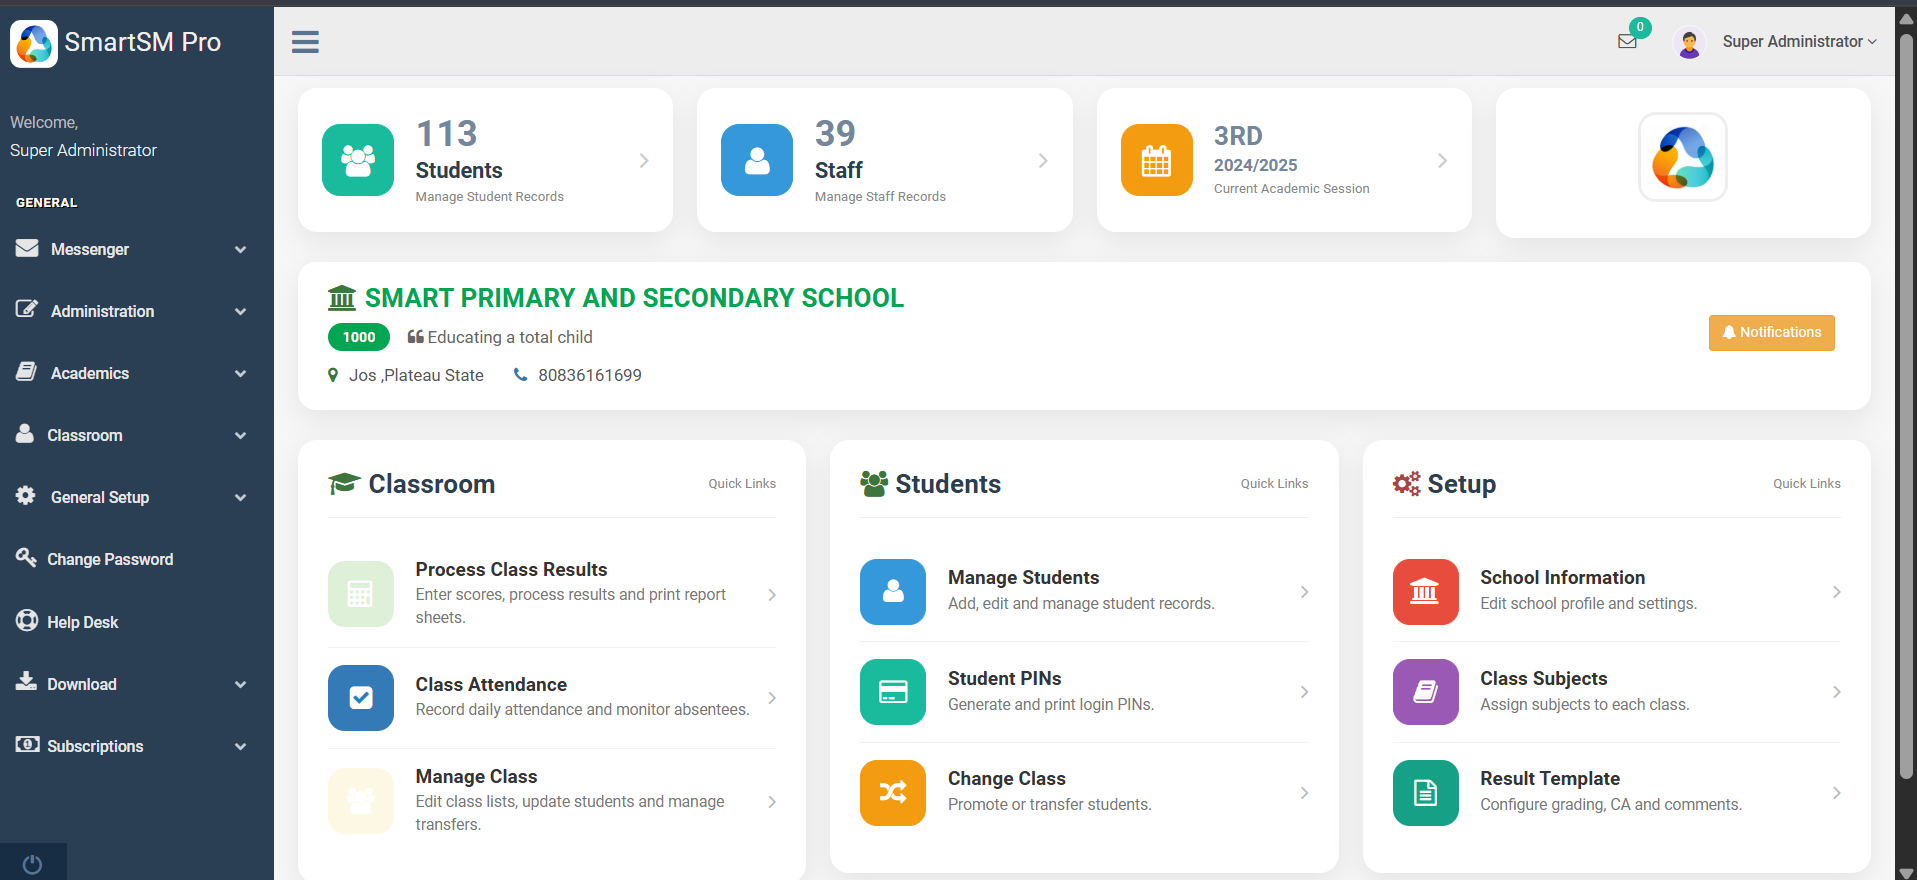Viewport: 1917px width, 880px height.
Task: Click the Result Template document icon
Action: coord(1426,793)
